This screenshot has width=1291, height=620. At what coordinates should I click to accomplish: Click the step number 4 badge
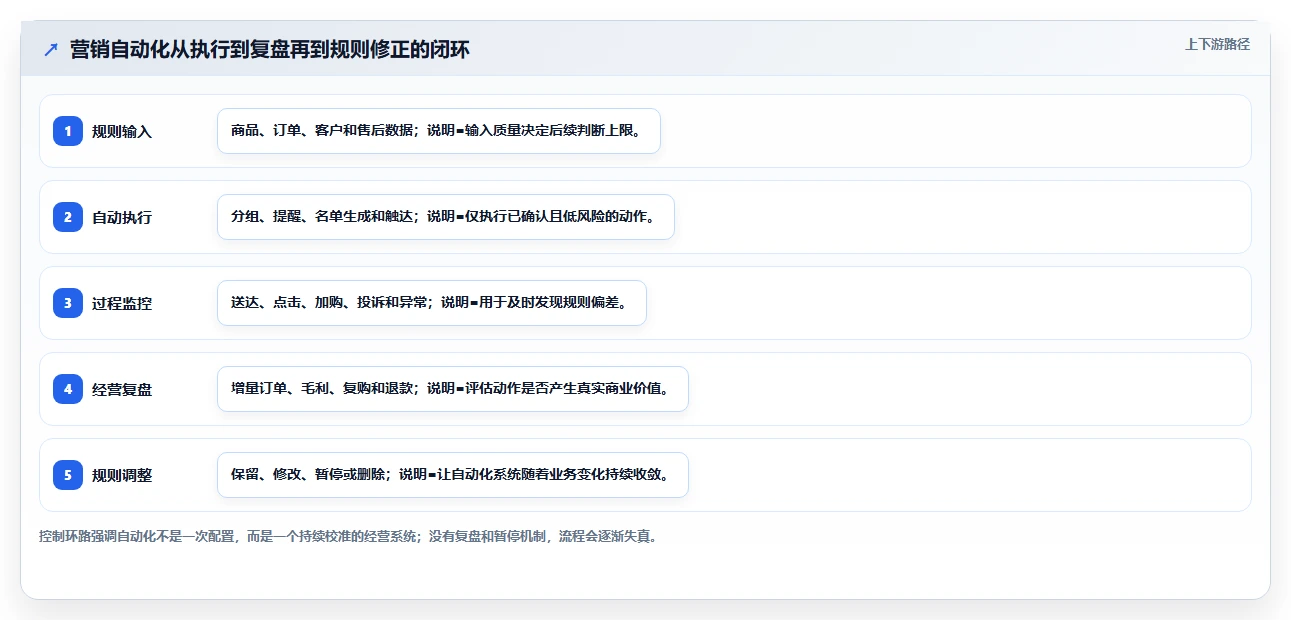click(x=68, y=388)
